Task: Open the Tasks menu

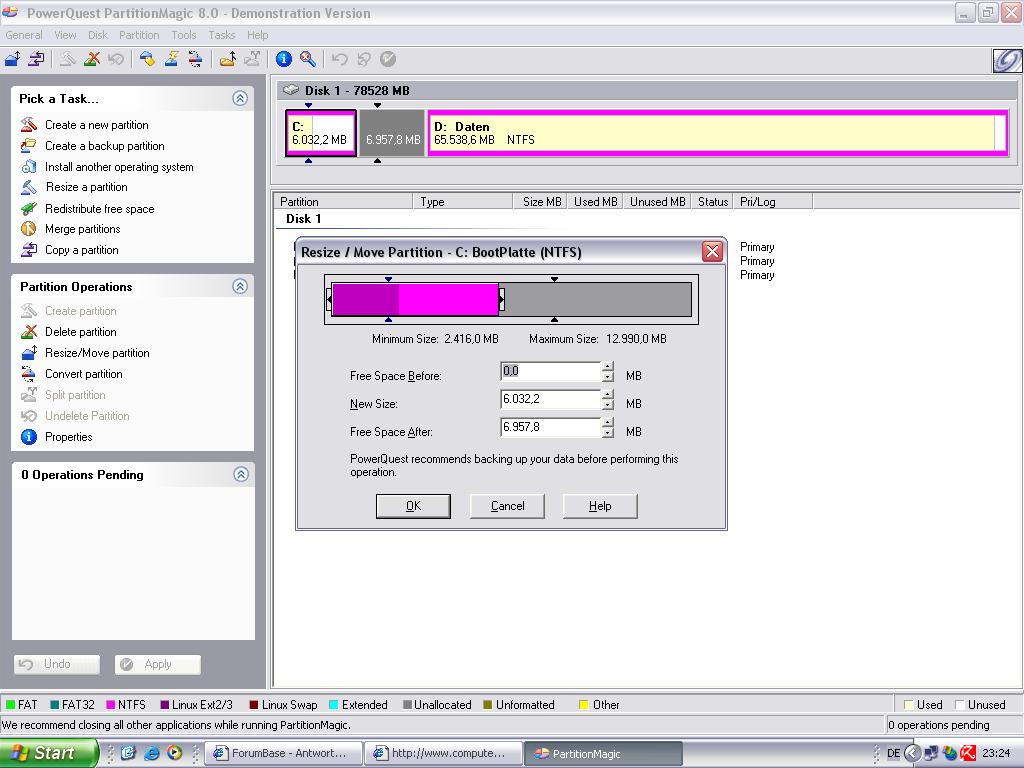Action: coord(221,35)
